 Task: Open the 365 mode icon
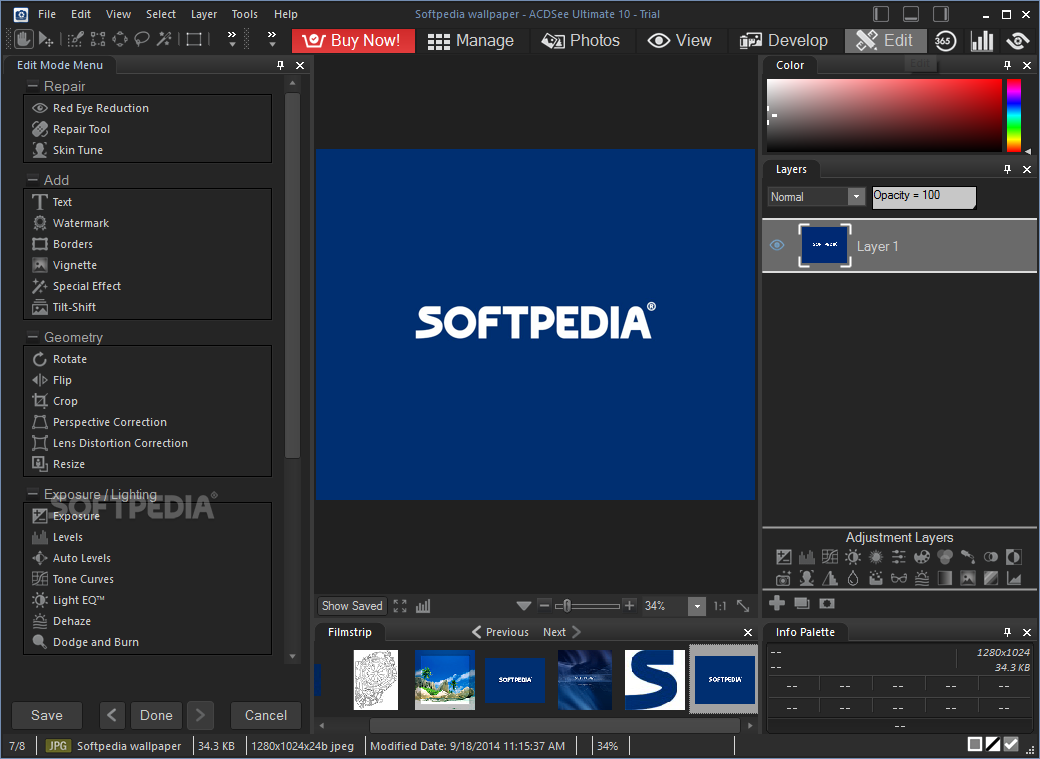[945, 40]
